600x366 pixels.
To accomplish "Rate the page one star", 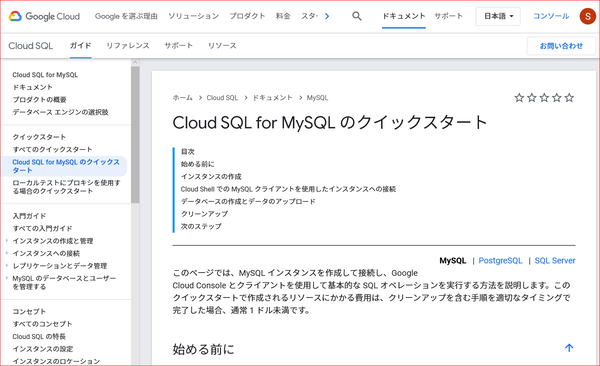I will click(519, 98).
